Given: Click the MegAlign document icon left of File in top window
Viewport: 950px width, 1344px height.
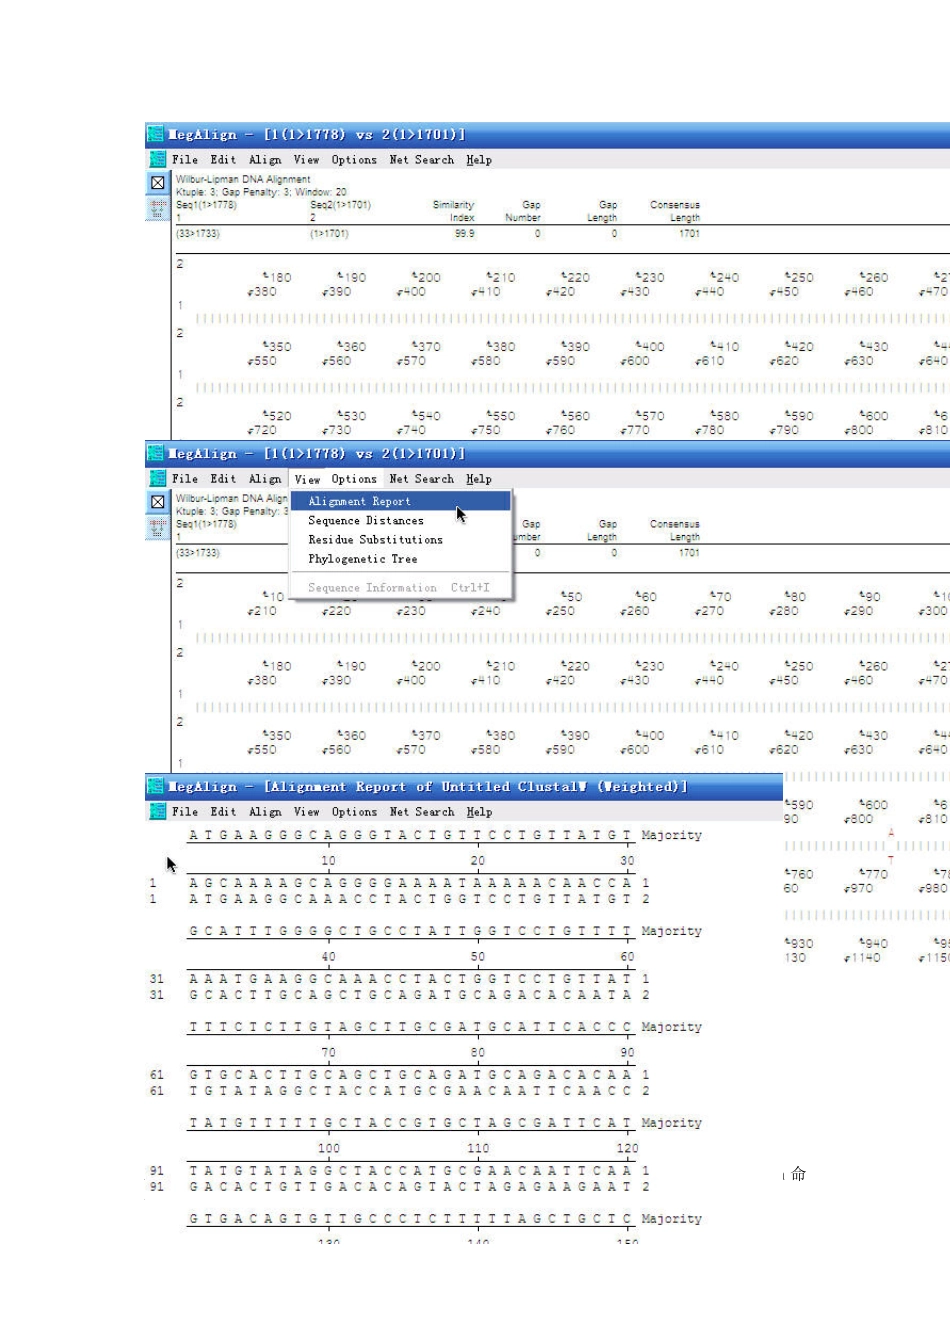Looking at the screenshot, I should tap(157, 159).
